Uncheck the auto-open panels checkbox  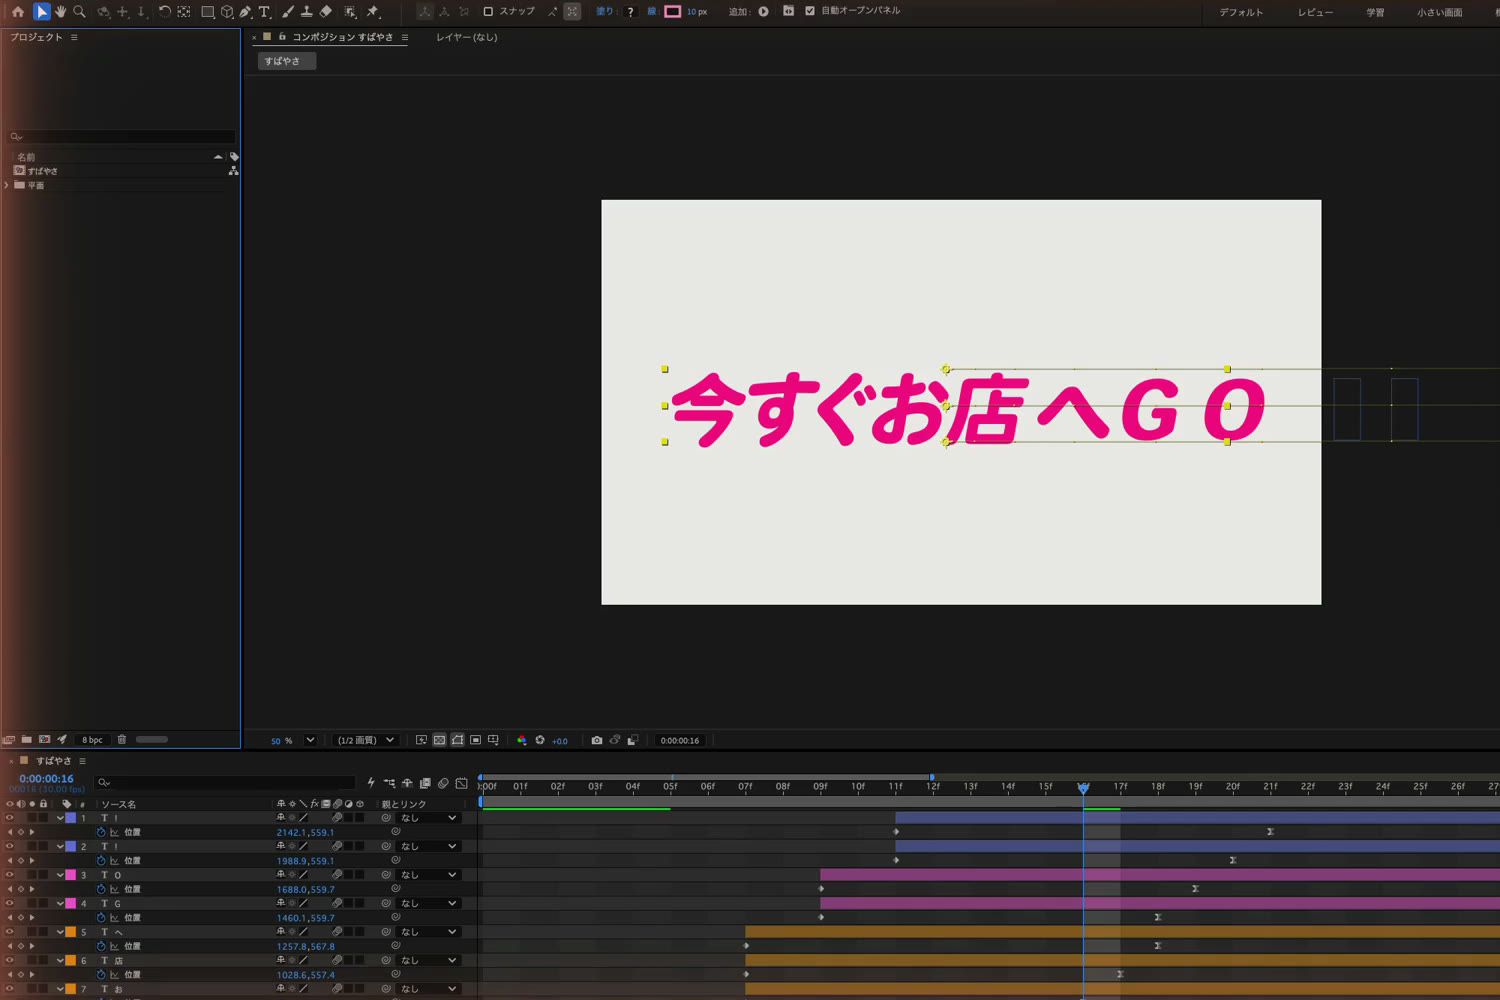810,11
